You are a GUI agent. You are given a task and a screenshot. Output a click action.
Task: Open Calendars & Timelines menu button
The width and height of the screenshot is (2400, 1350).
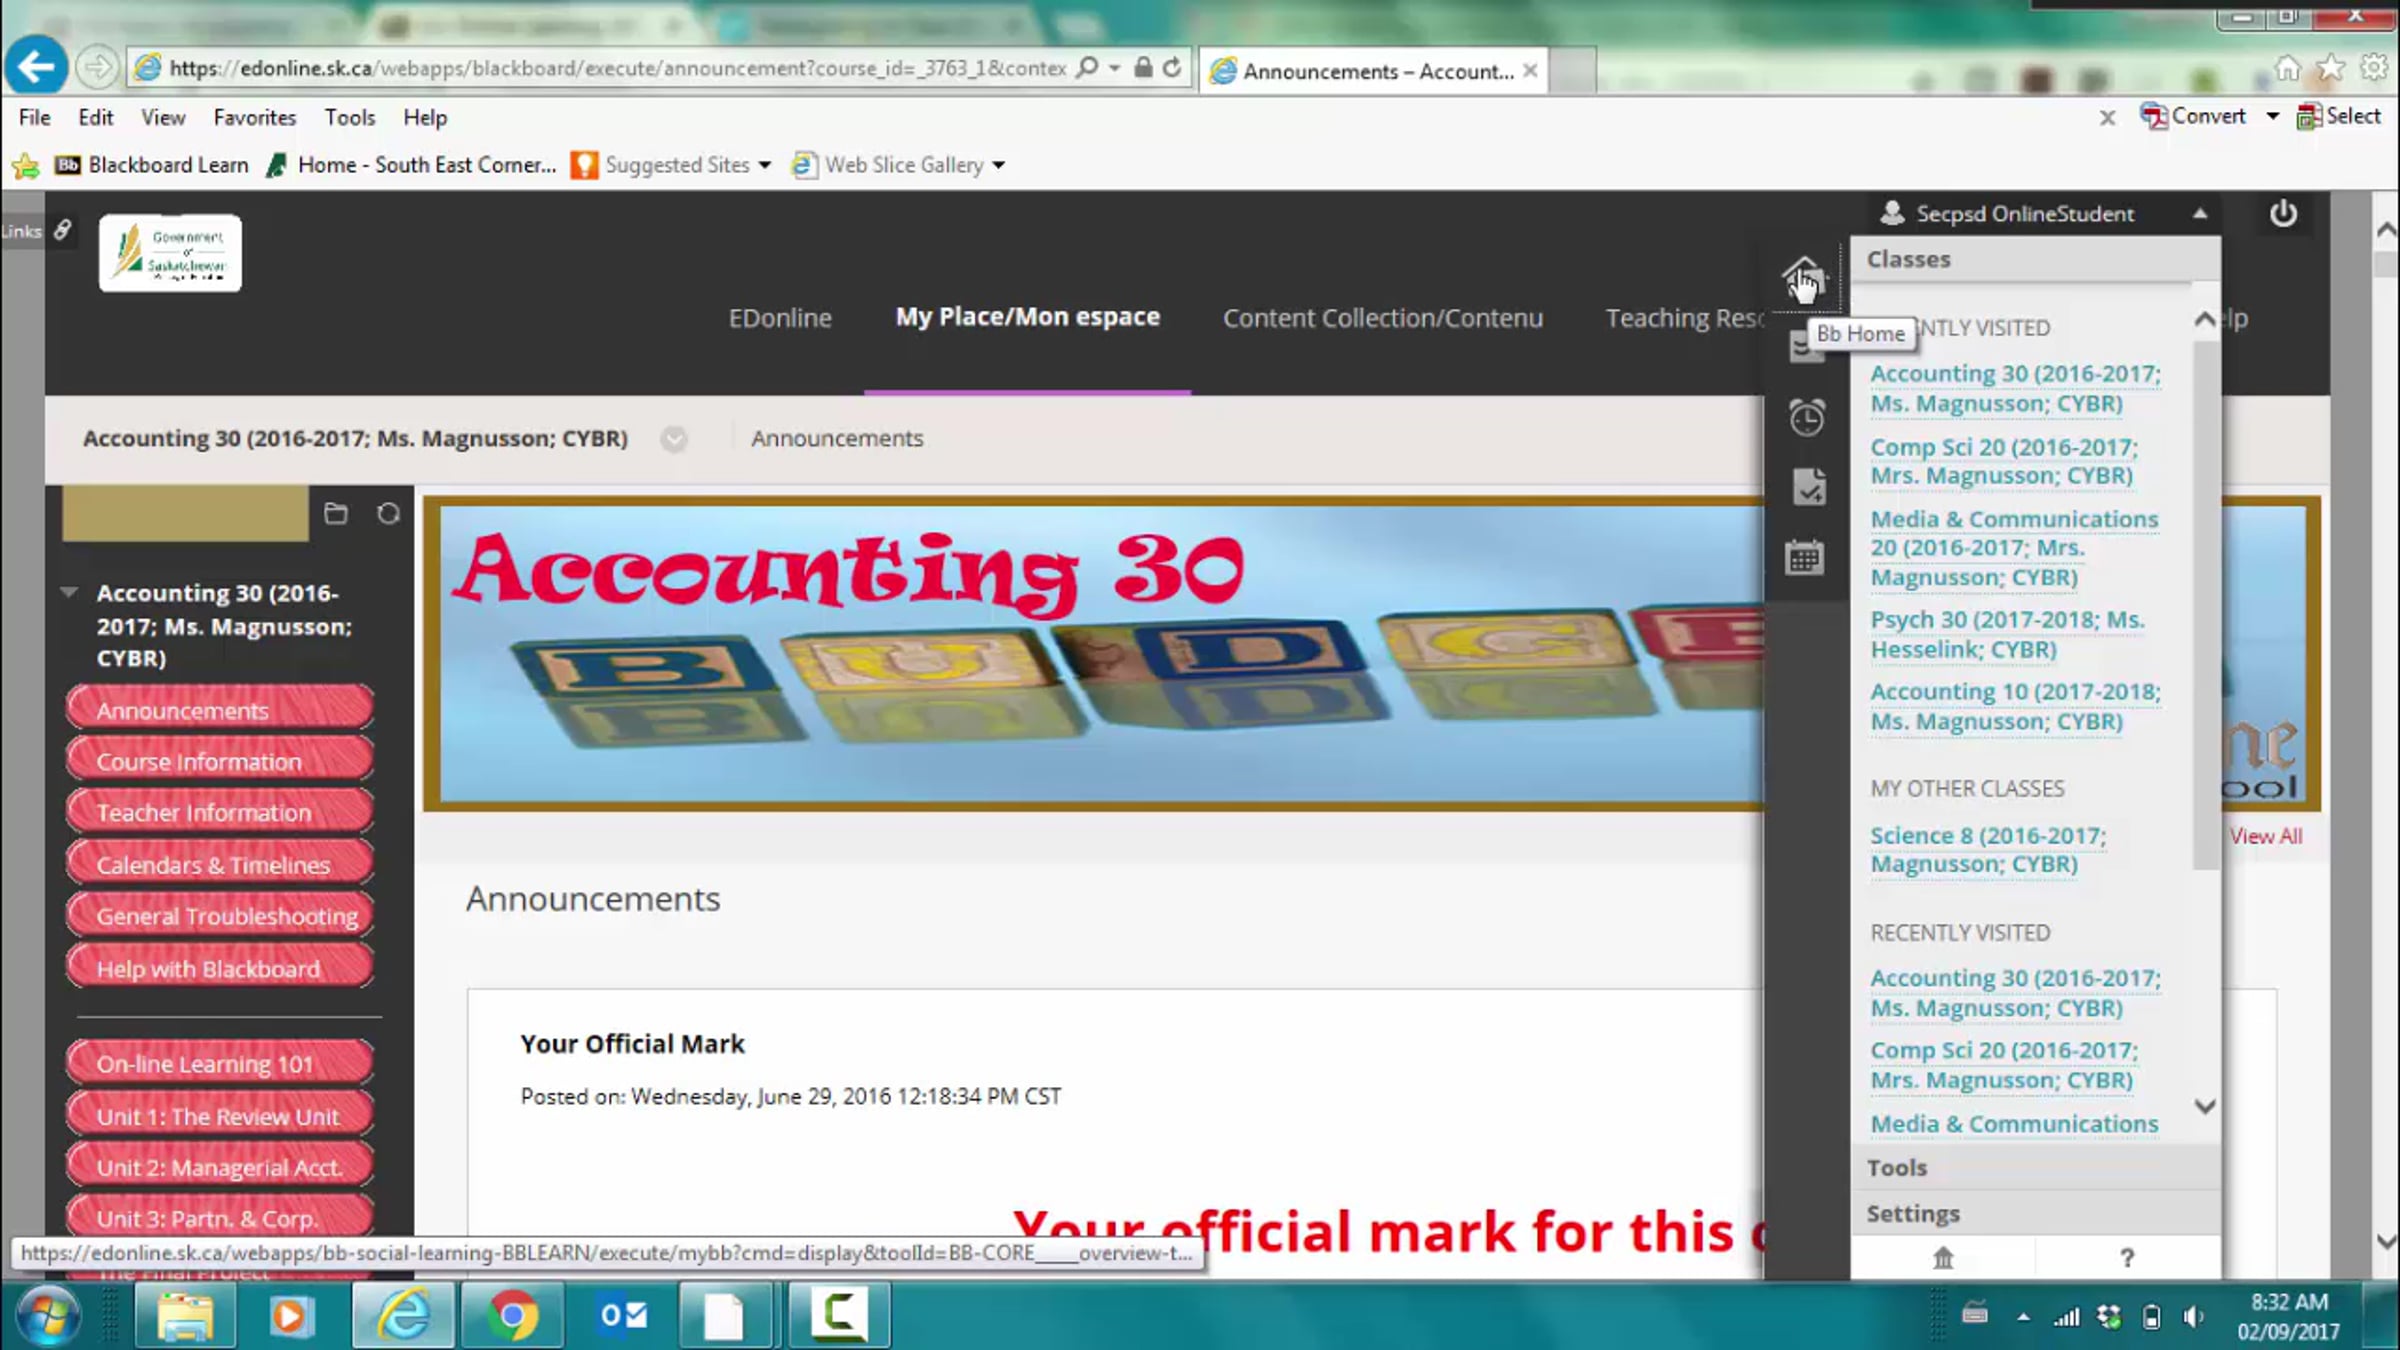pos(220,864)
